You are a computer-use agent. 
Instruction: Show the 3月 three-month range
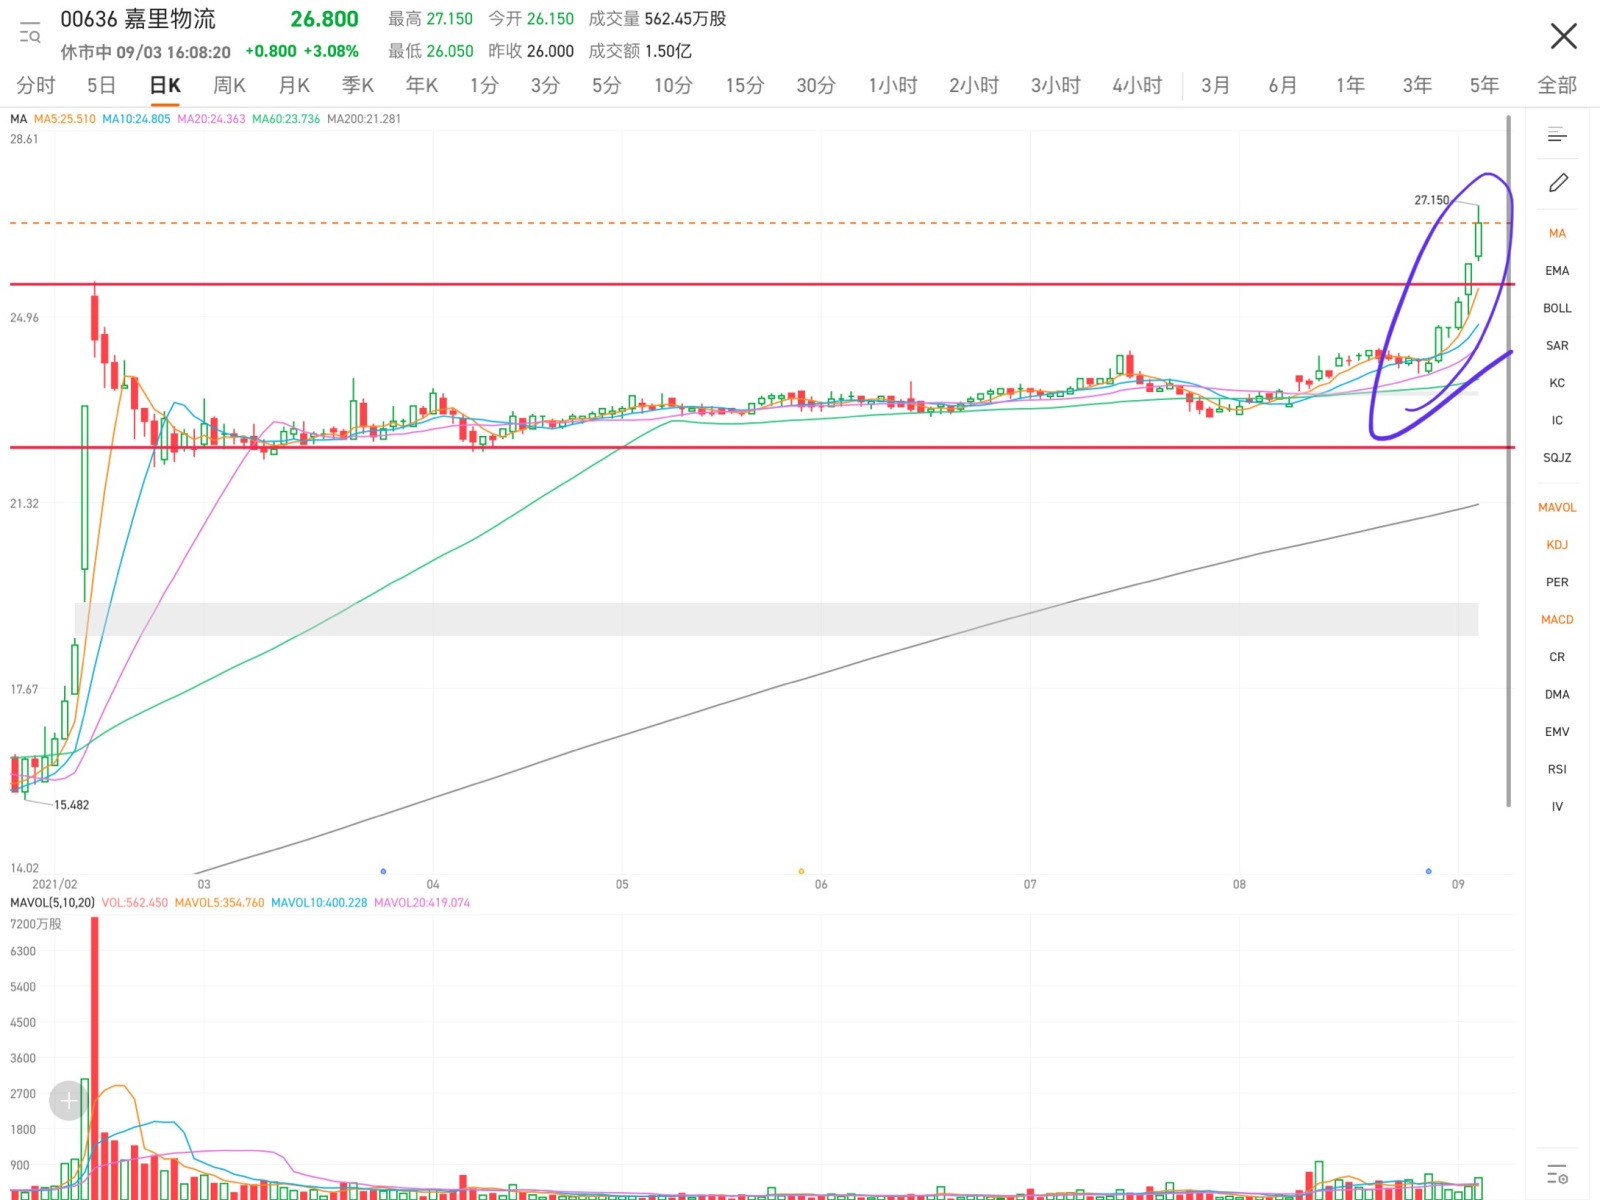[1215, 85]
